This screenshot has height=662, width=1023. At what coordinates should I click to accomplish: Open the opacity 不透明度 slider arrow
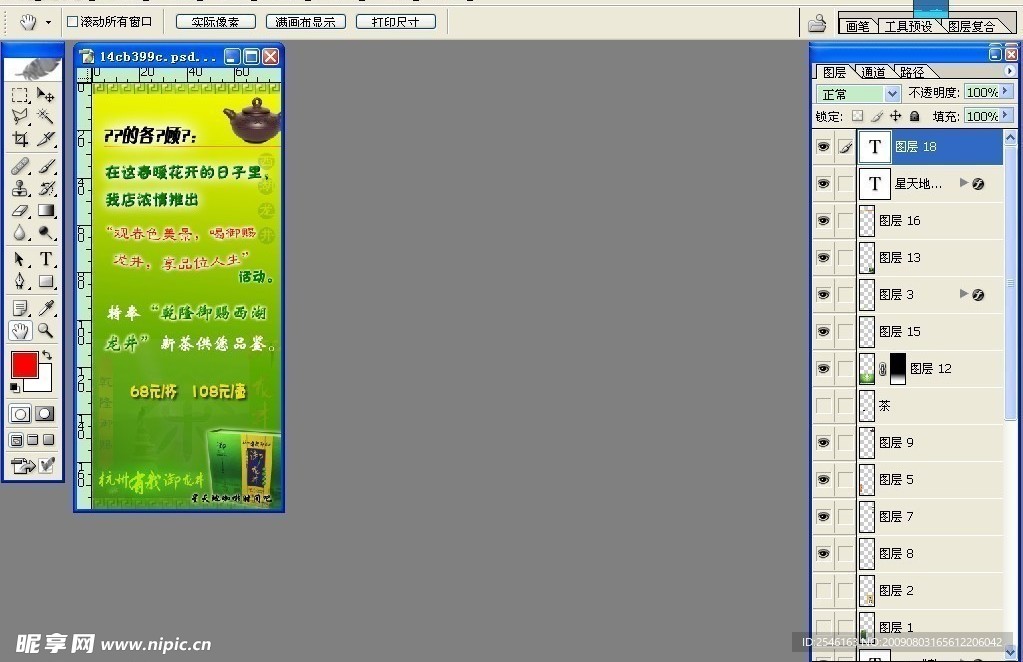(x=1005, y=92)
